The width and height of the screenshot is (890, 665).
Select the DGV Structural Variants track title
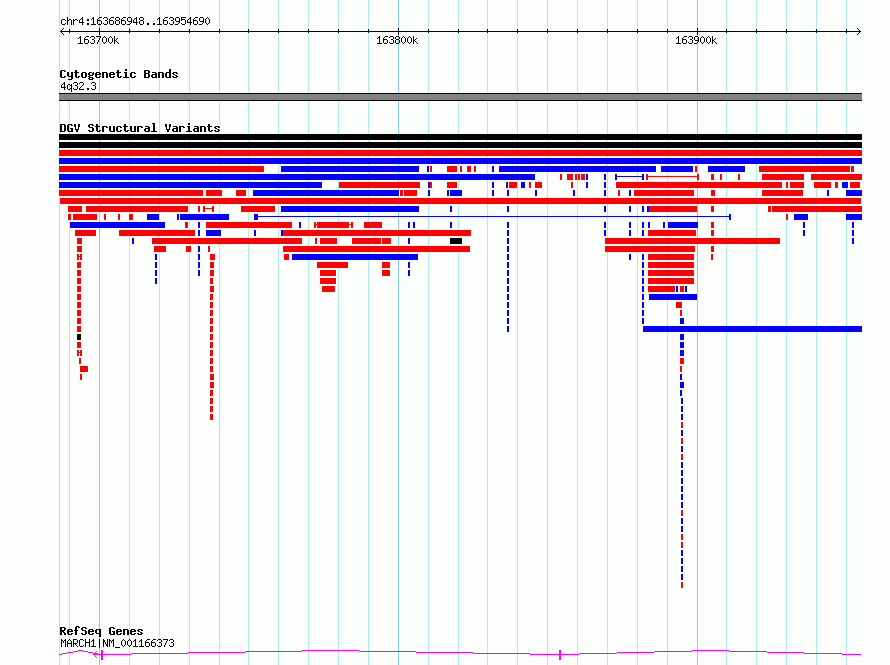click(140, 128)
